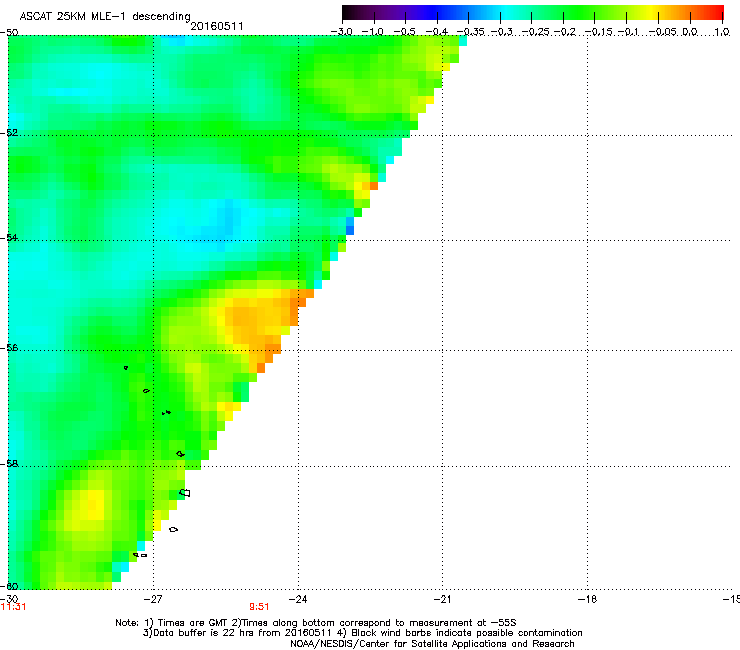
Task: Select the date label 20160511 under the title
Action: pyautogui.click(x=217, y=26)
